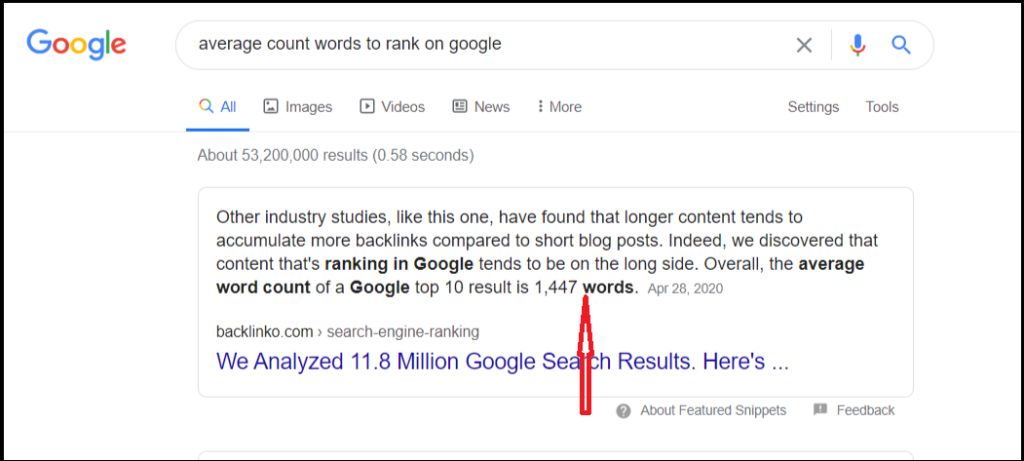Open the More dropdown menu
This screenshot has height=461, width=1024.
560,106
